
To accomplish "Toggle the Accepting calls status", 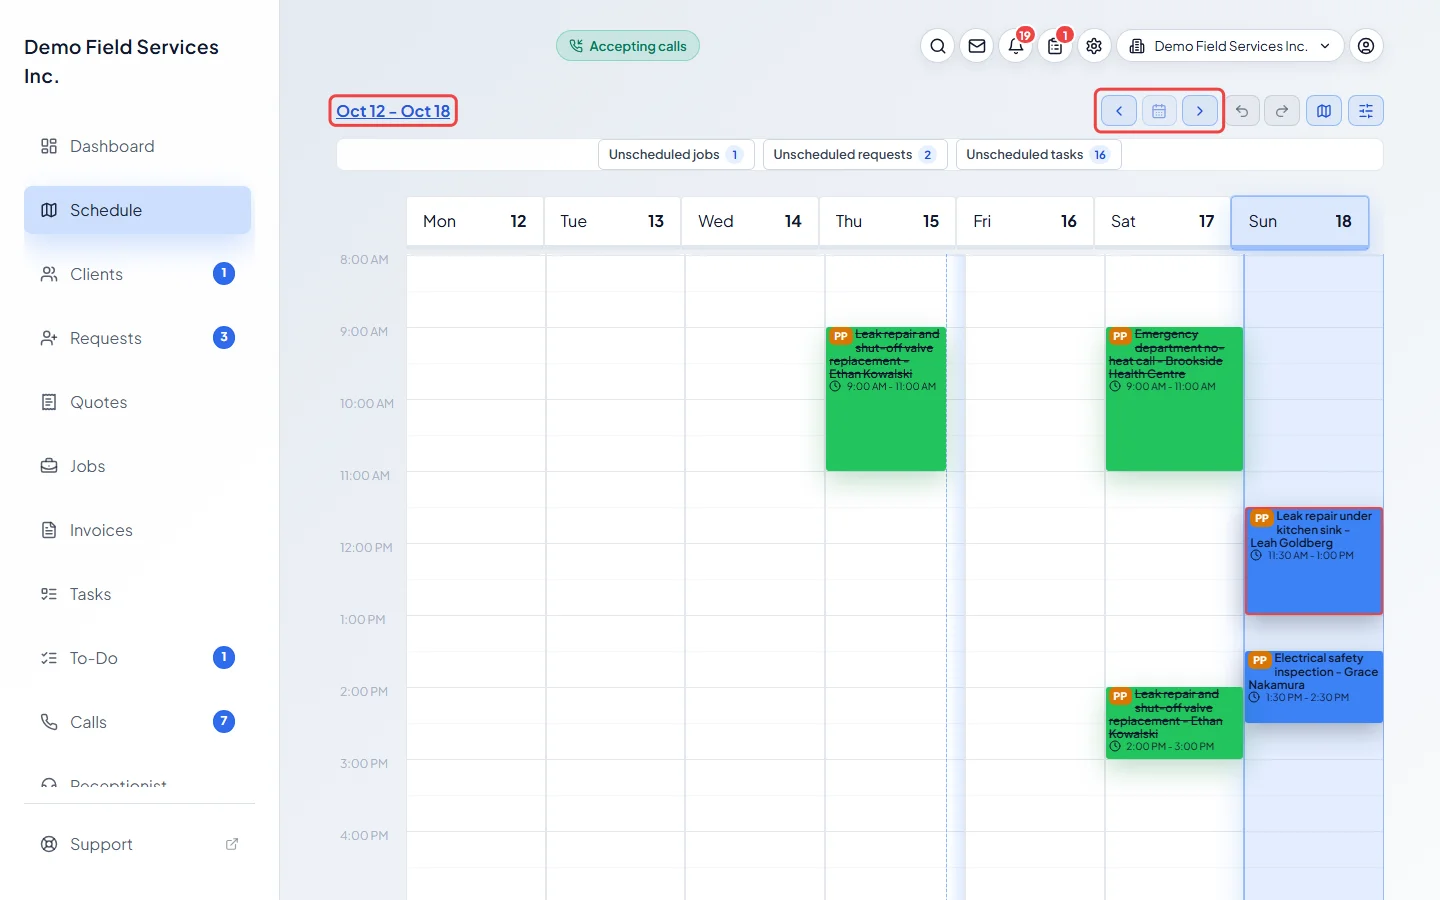I will click(628, 46).
